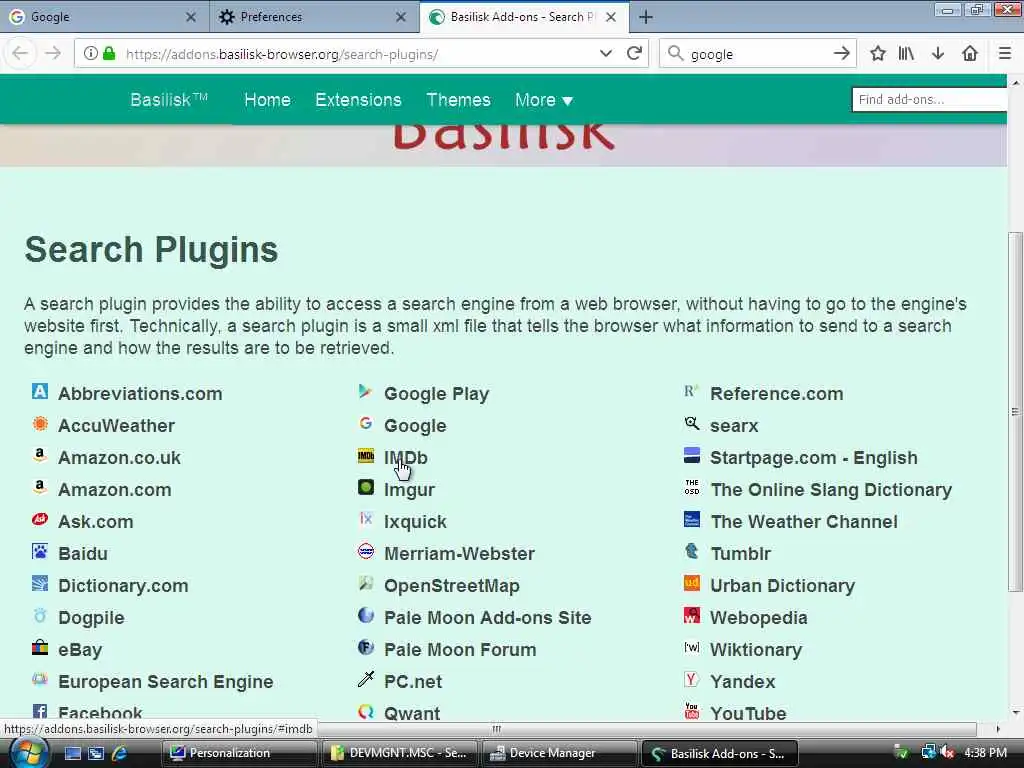Click the AccuWeather sun icon

40,423
